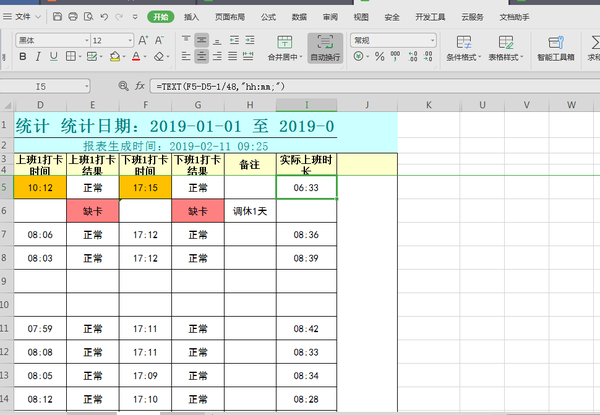Open the 文件 menu
The image size is (600, 415).
[23, 17]
